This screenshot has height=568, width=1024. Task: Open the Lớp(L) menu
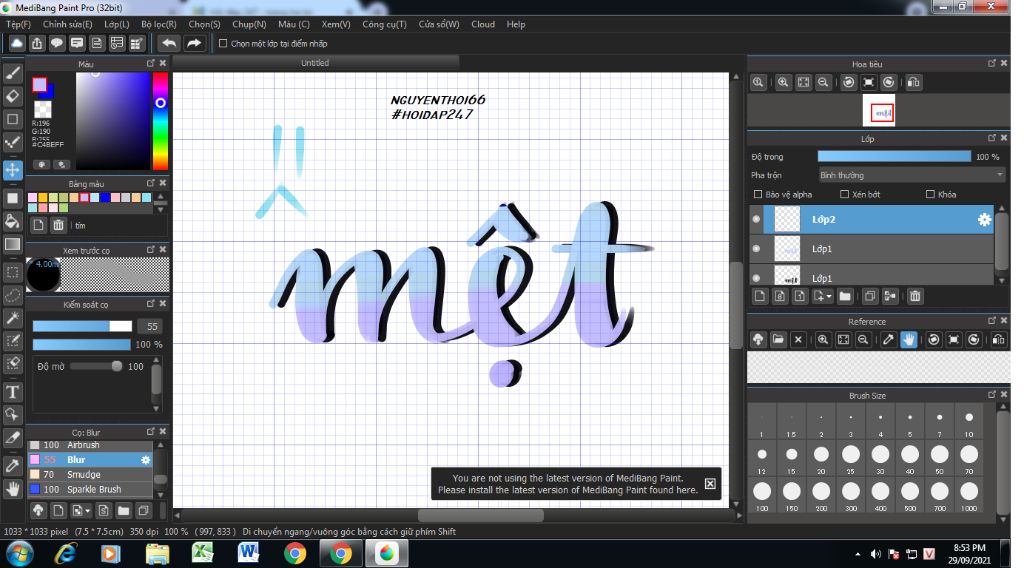click(x=117, y=24)
